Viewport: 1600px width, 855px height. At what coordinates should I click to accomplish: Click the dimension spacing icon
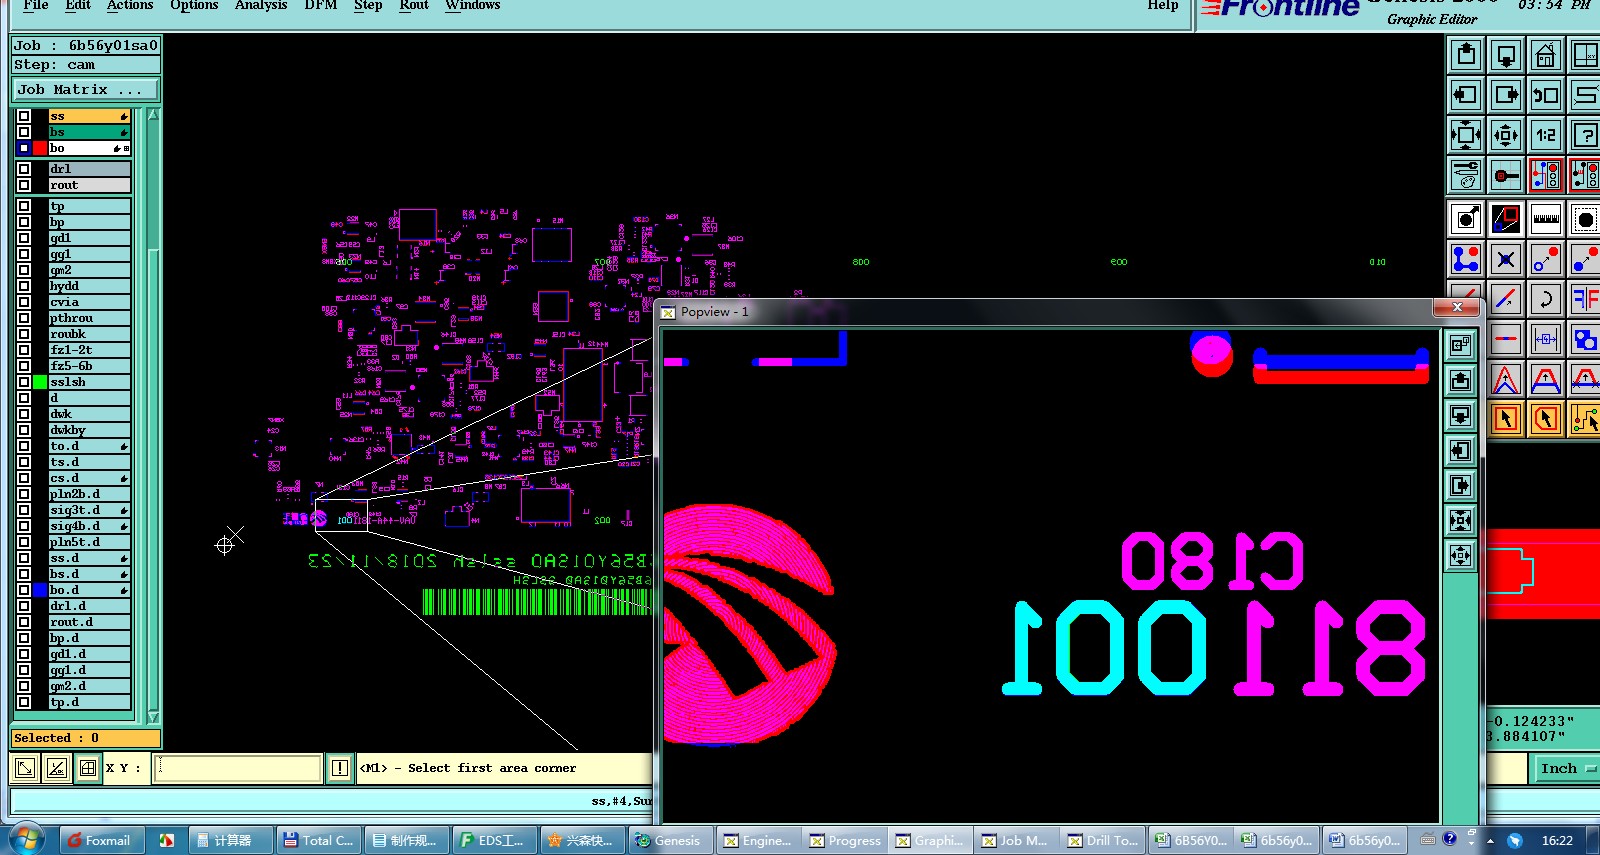(x=1546, y=339)
